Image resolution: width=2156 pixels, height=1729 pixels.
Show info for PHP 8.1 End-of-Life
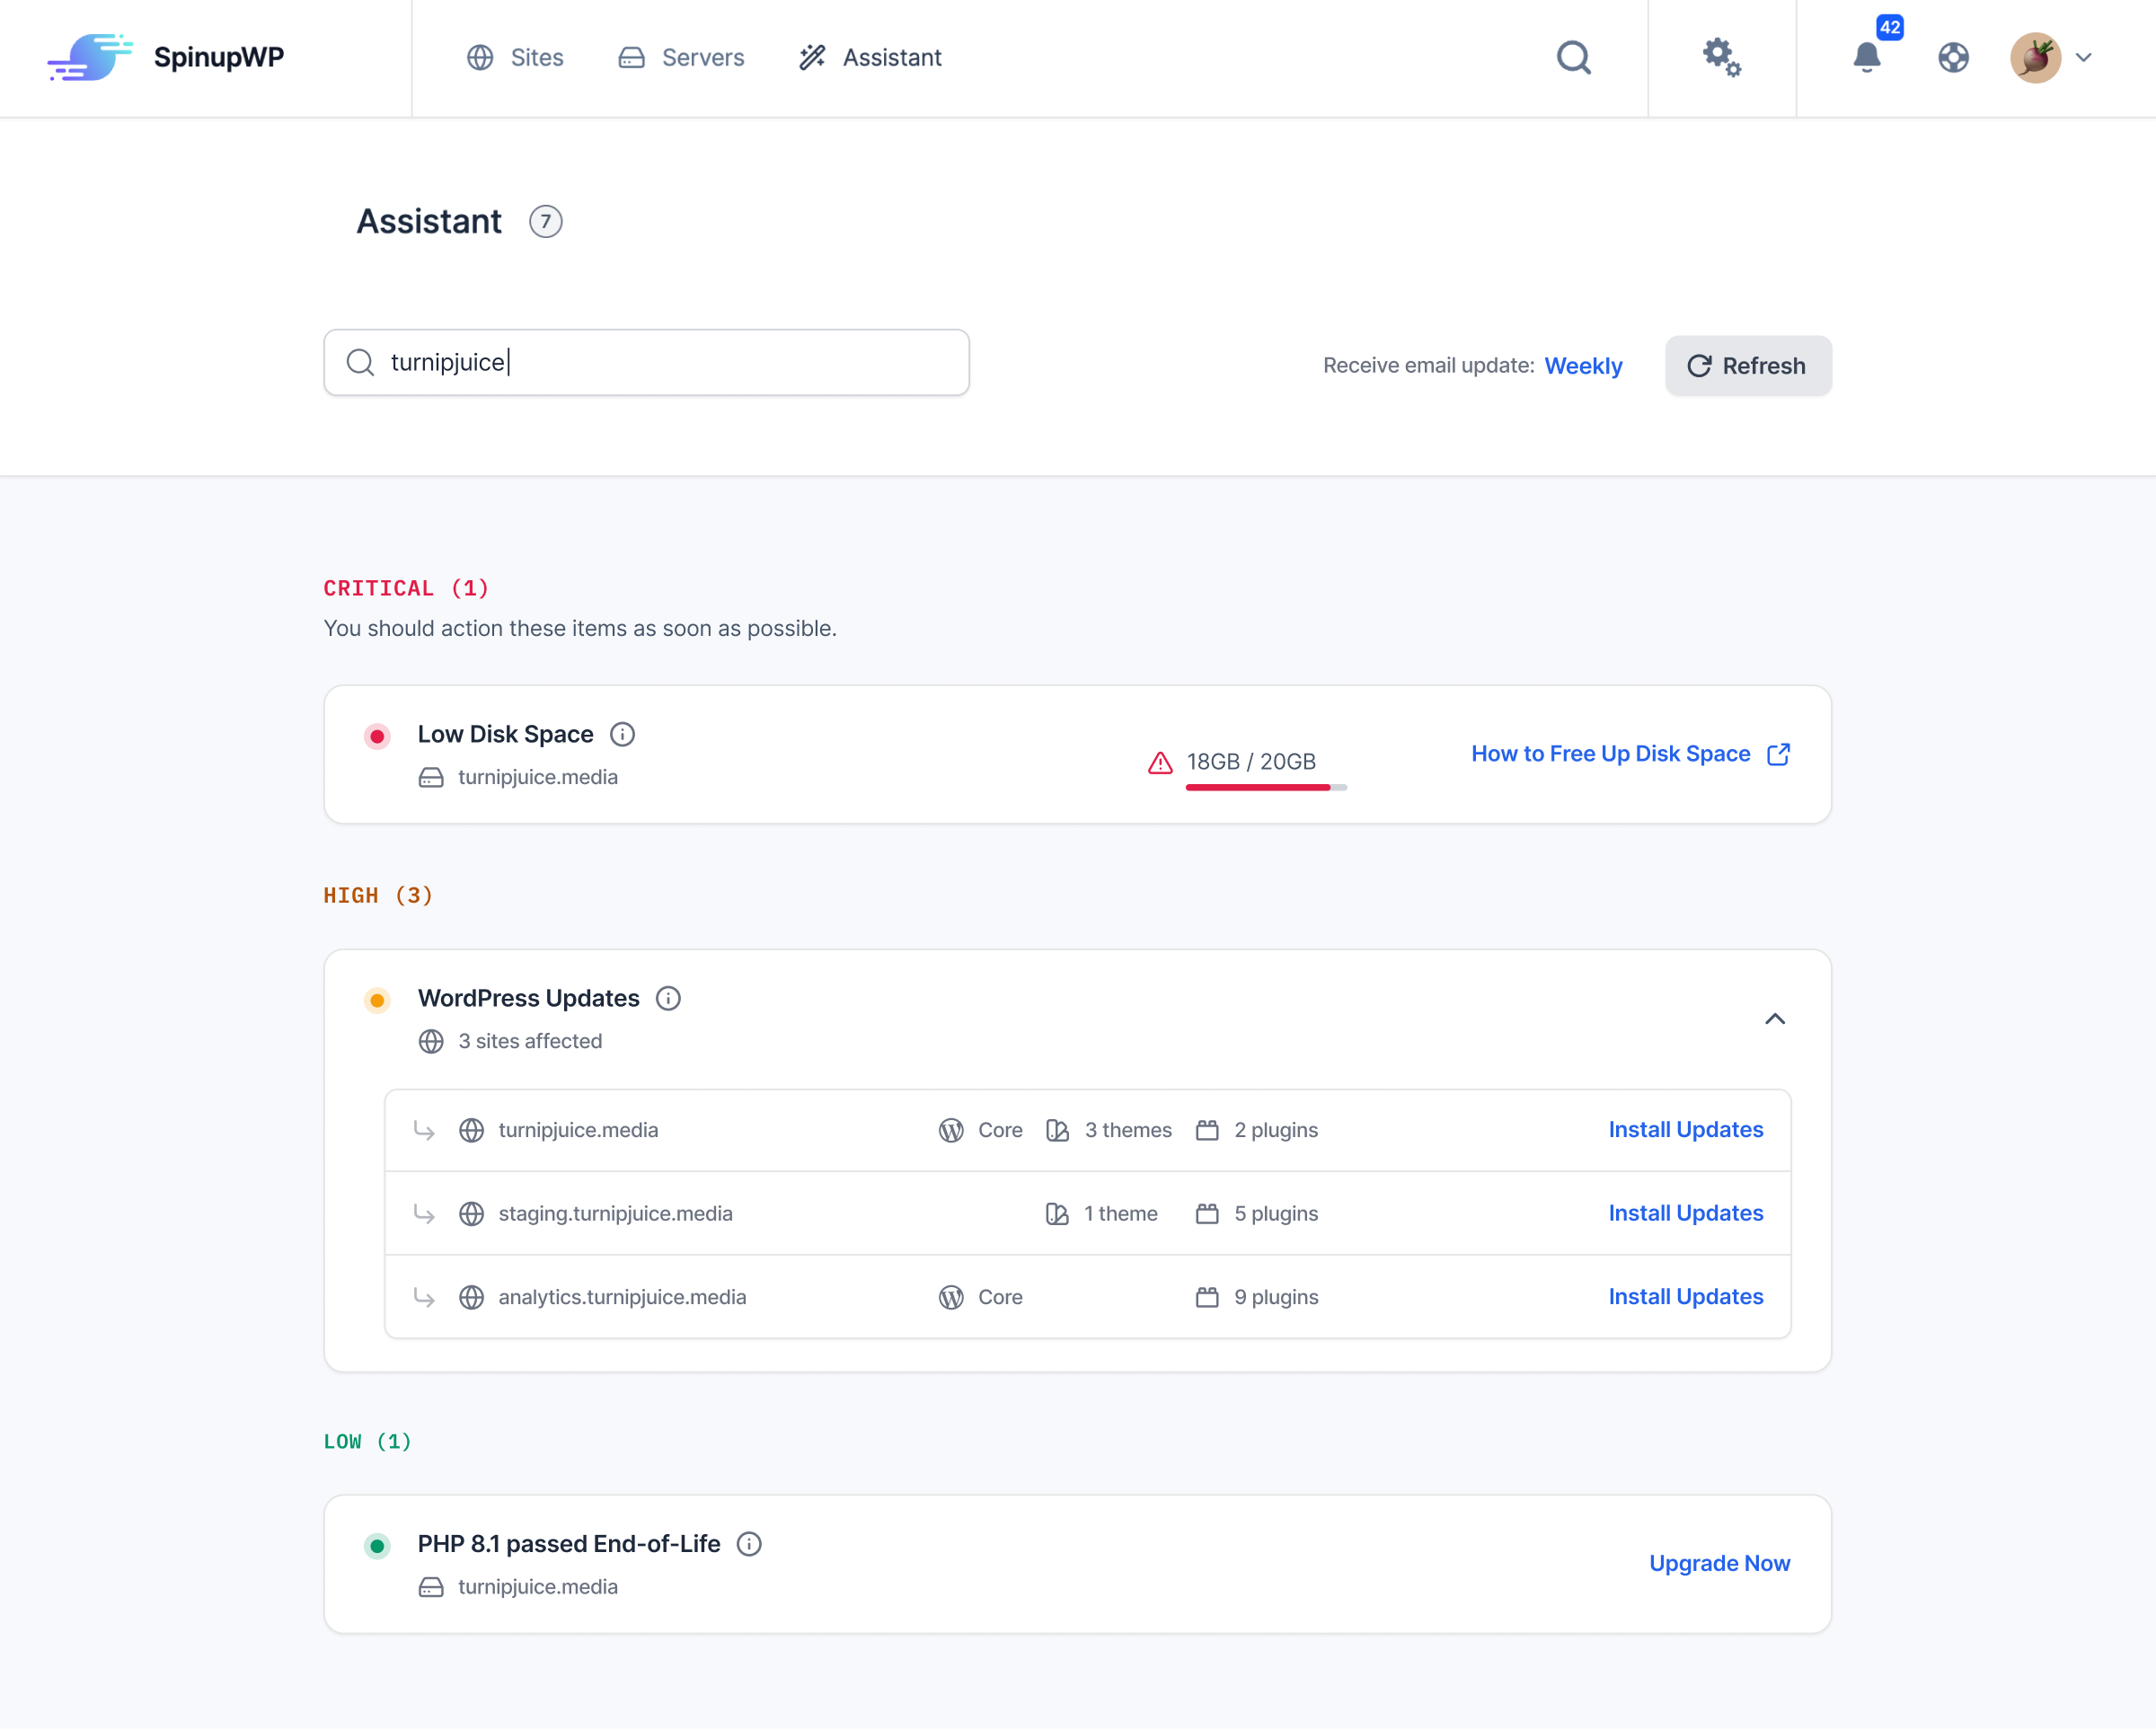[749, 1544]
